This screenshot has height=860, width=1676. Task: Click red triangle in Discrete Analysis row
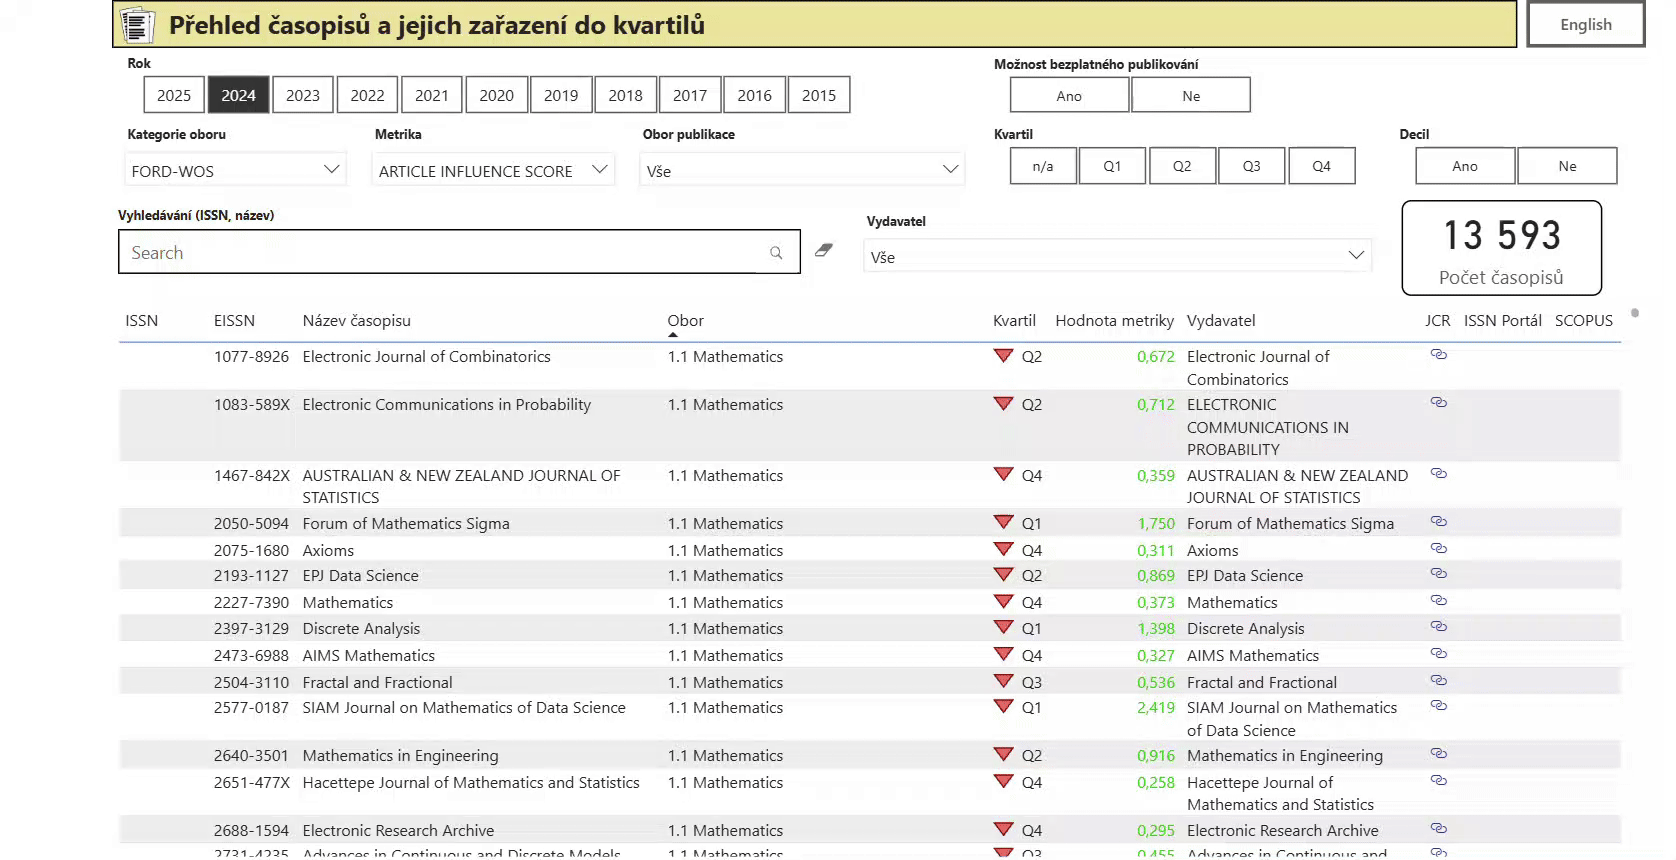click(1003, 627)
